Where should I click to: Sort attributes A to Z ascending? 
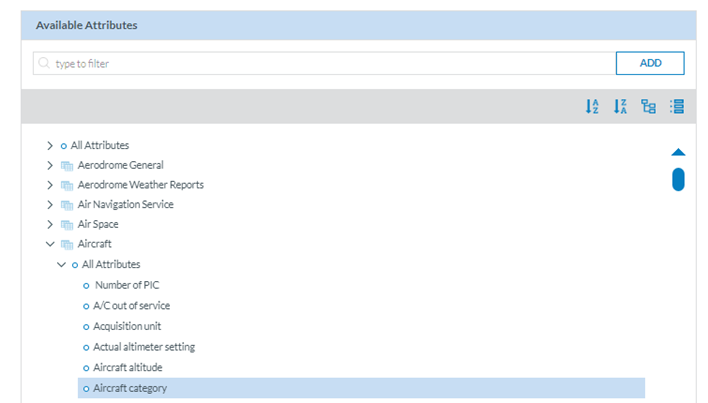point(592,107)
